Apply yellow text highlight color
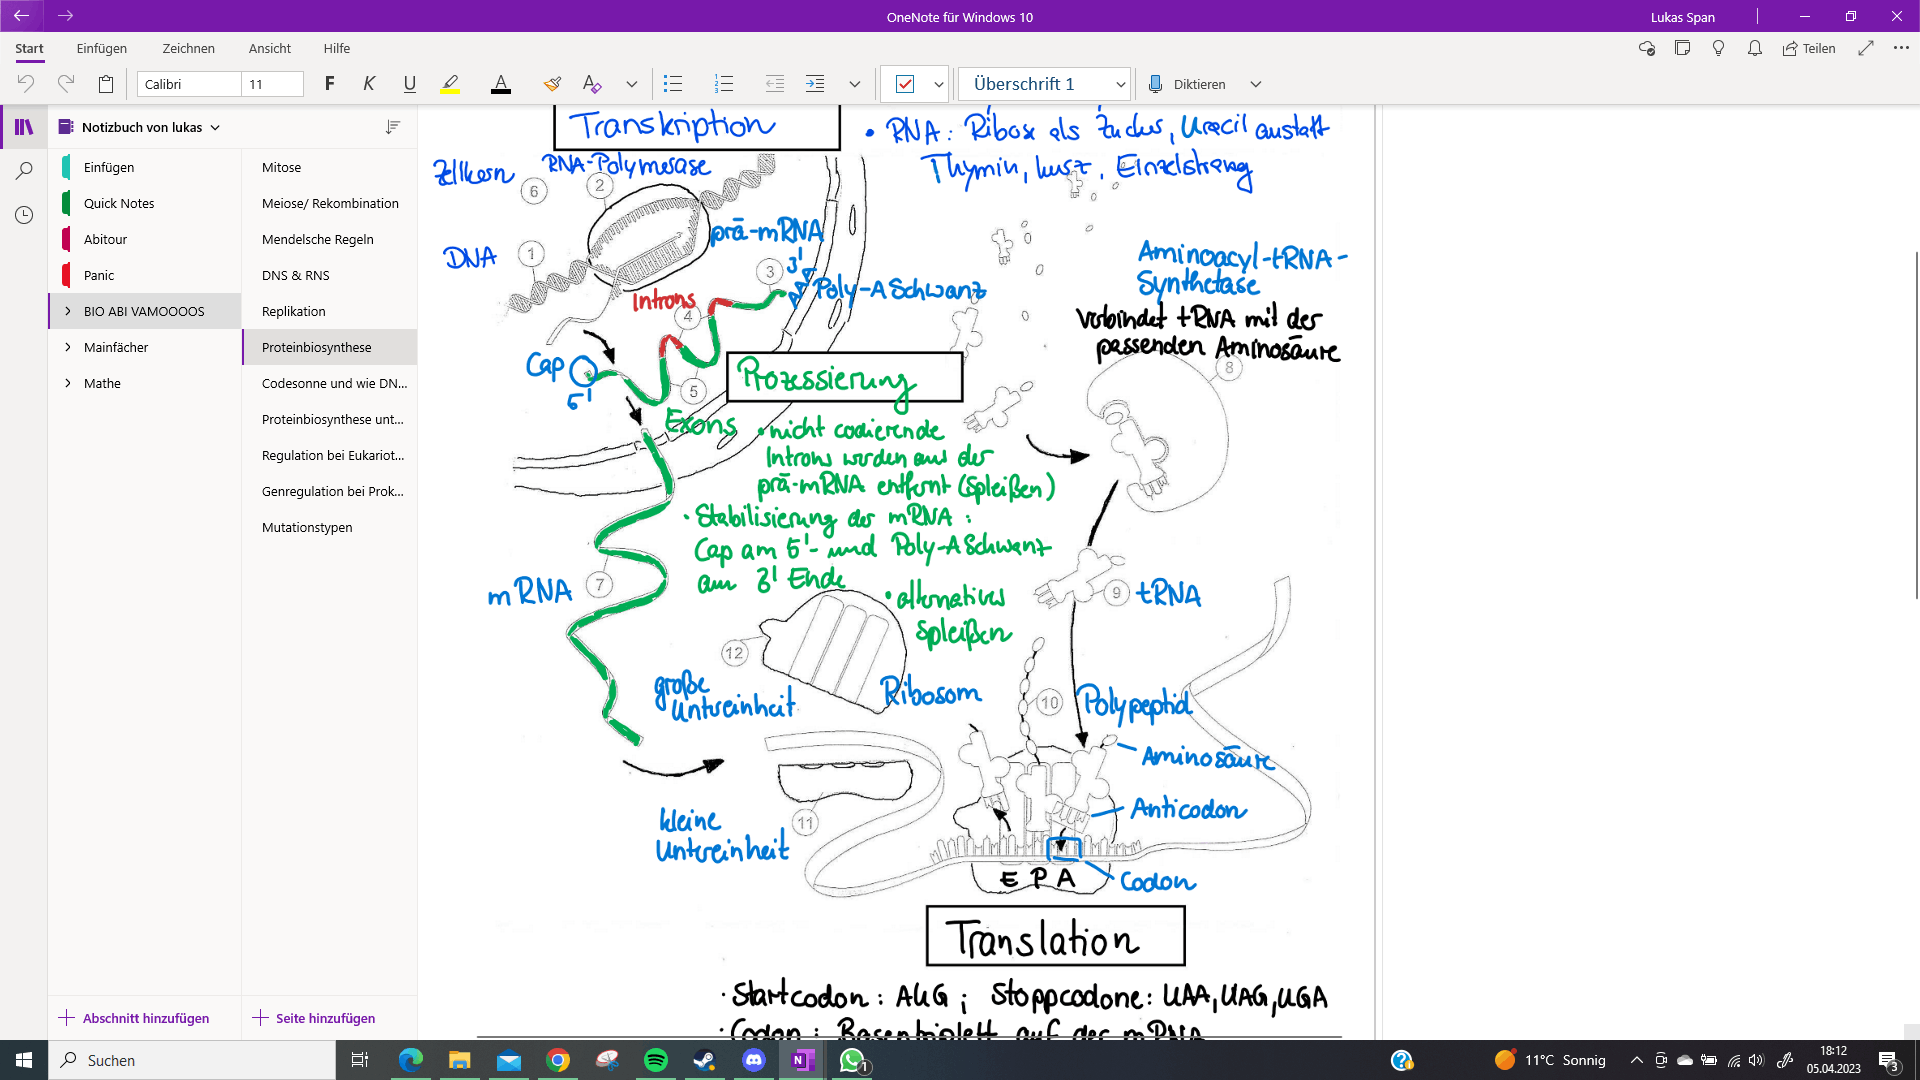The image size is (1920, 1080). pos(450,84)
